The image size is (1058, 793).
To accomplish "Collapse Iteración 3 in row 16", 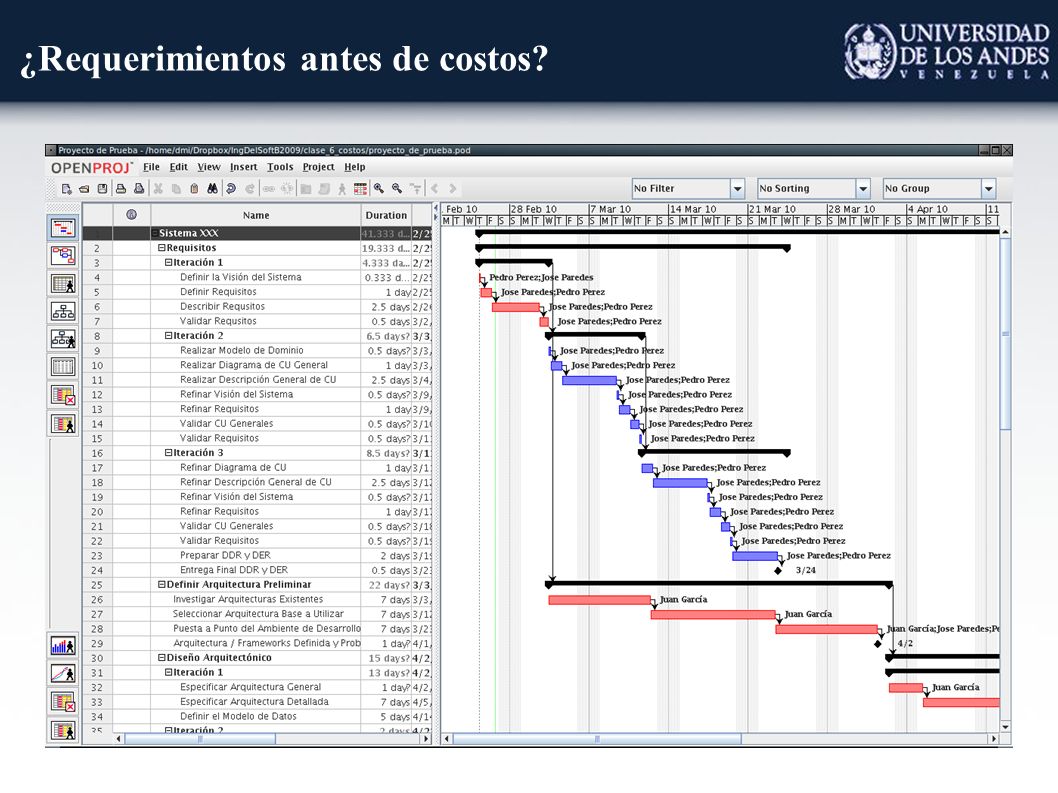I will click(x=169, y=453).
